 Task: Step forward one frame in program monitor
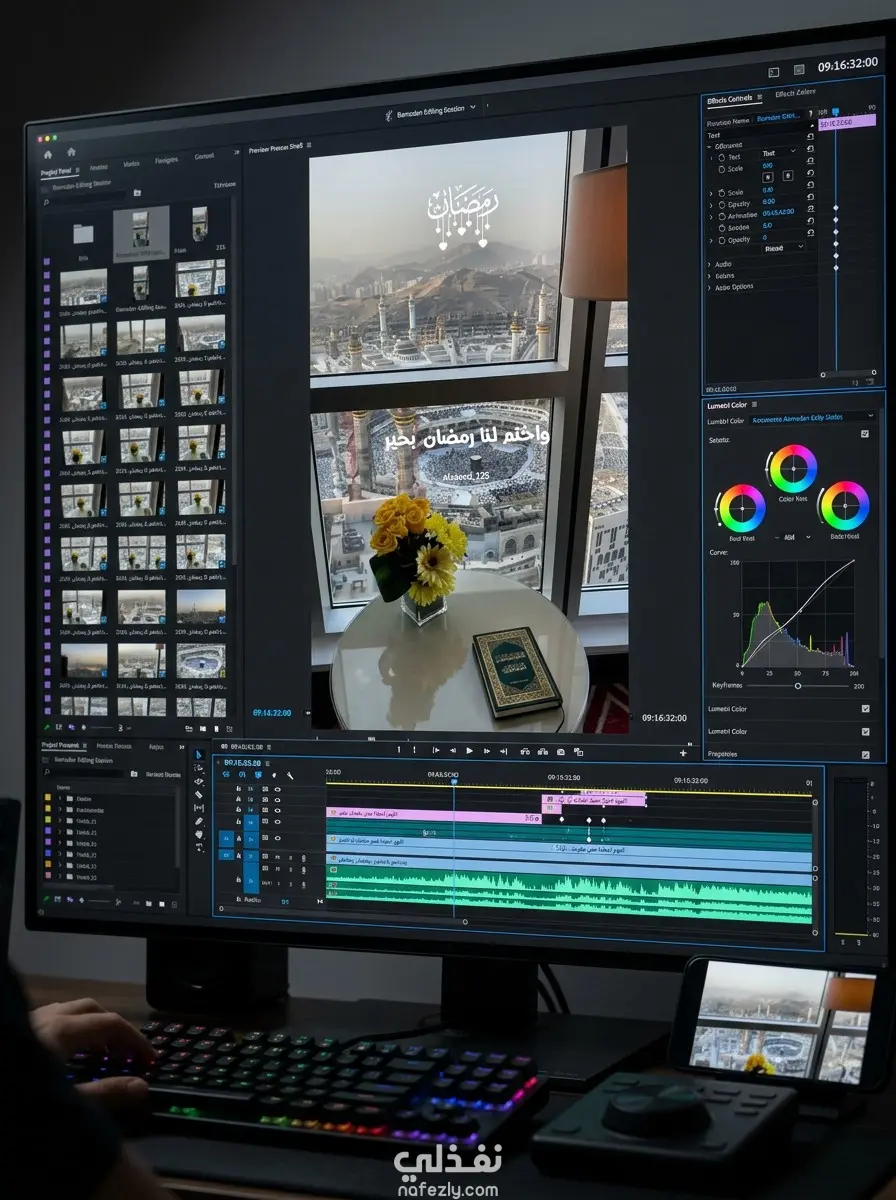(487, 751)
